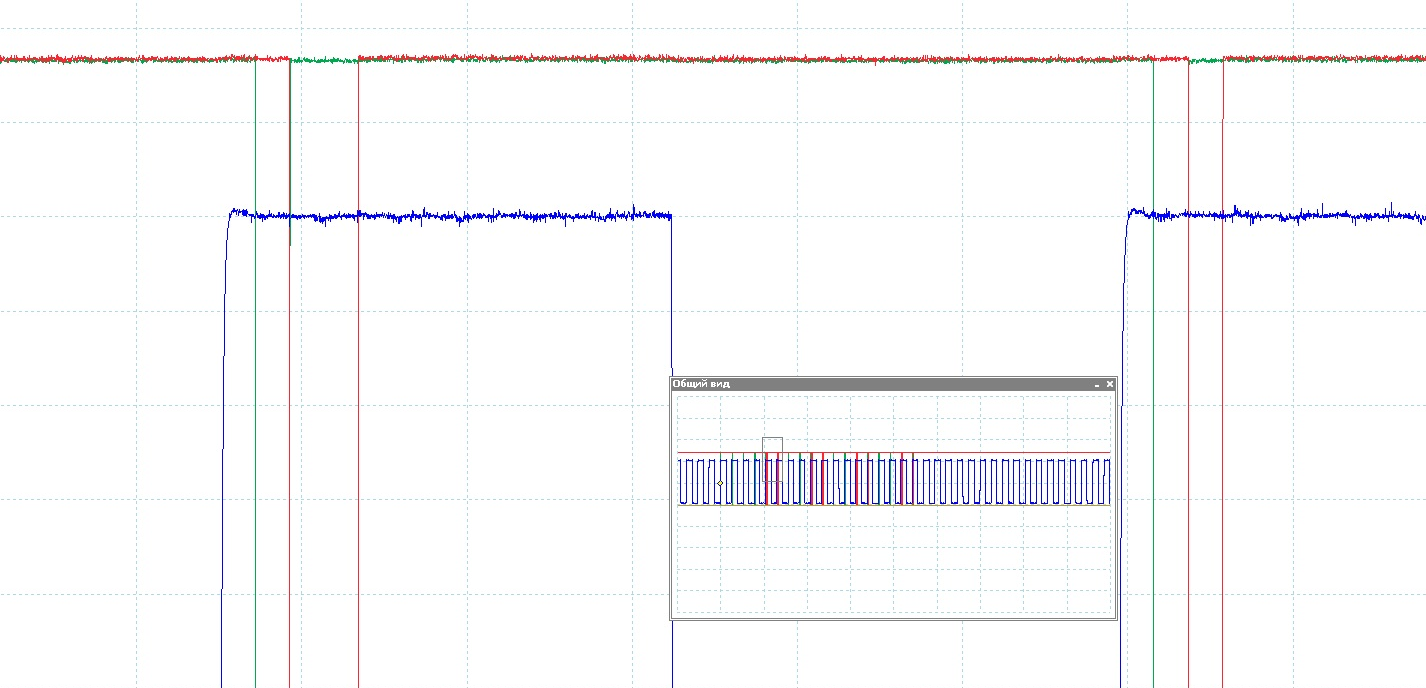The image size is (1426, 688).
Task: Select the rightmost red vertical marker line
Action: 1222,400
